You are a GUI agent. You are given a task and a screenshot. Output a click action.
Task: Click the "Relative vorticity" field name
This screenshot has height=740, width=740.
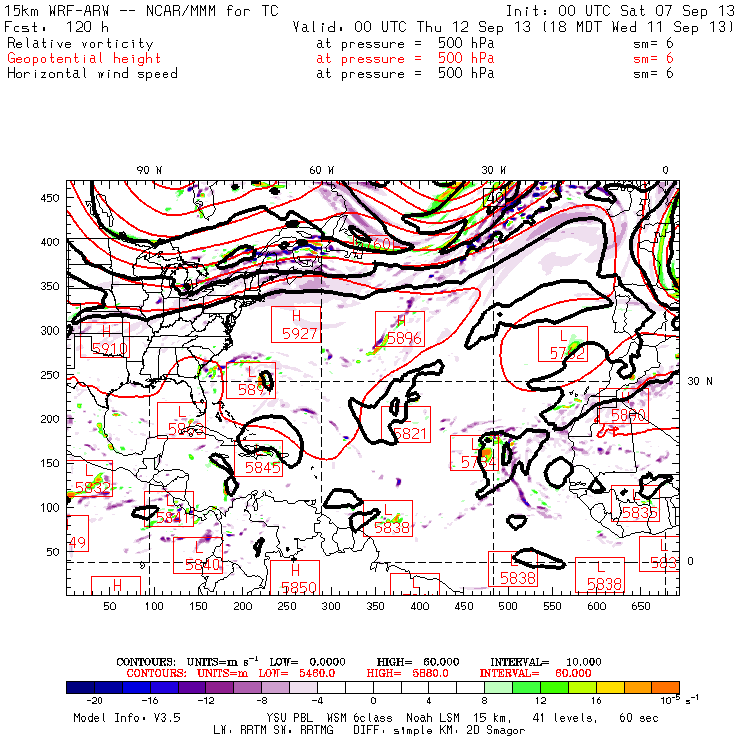click(80, 43)
